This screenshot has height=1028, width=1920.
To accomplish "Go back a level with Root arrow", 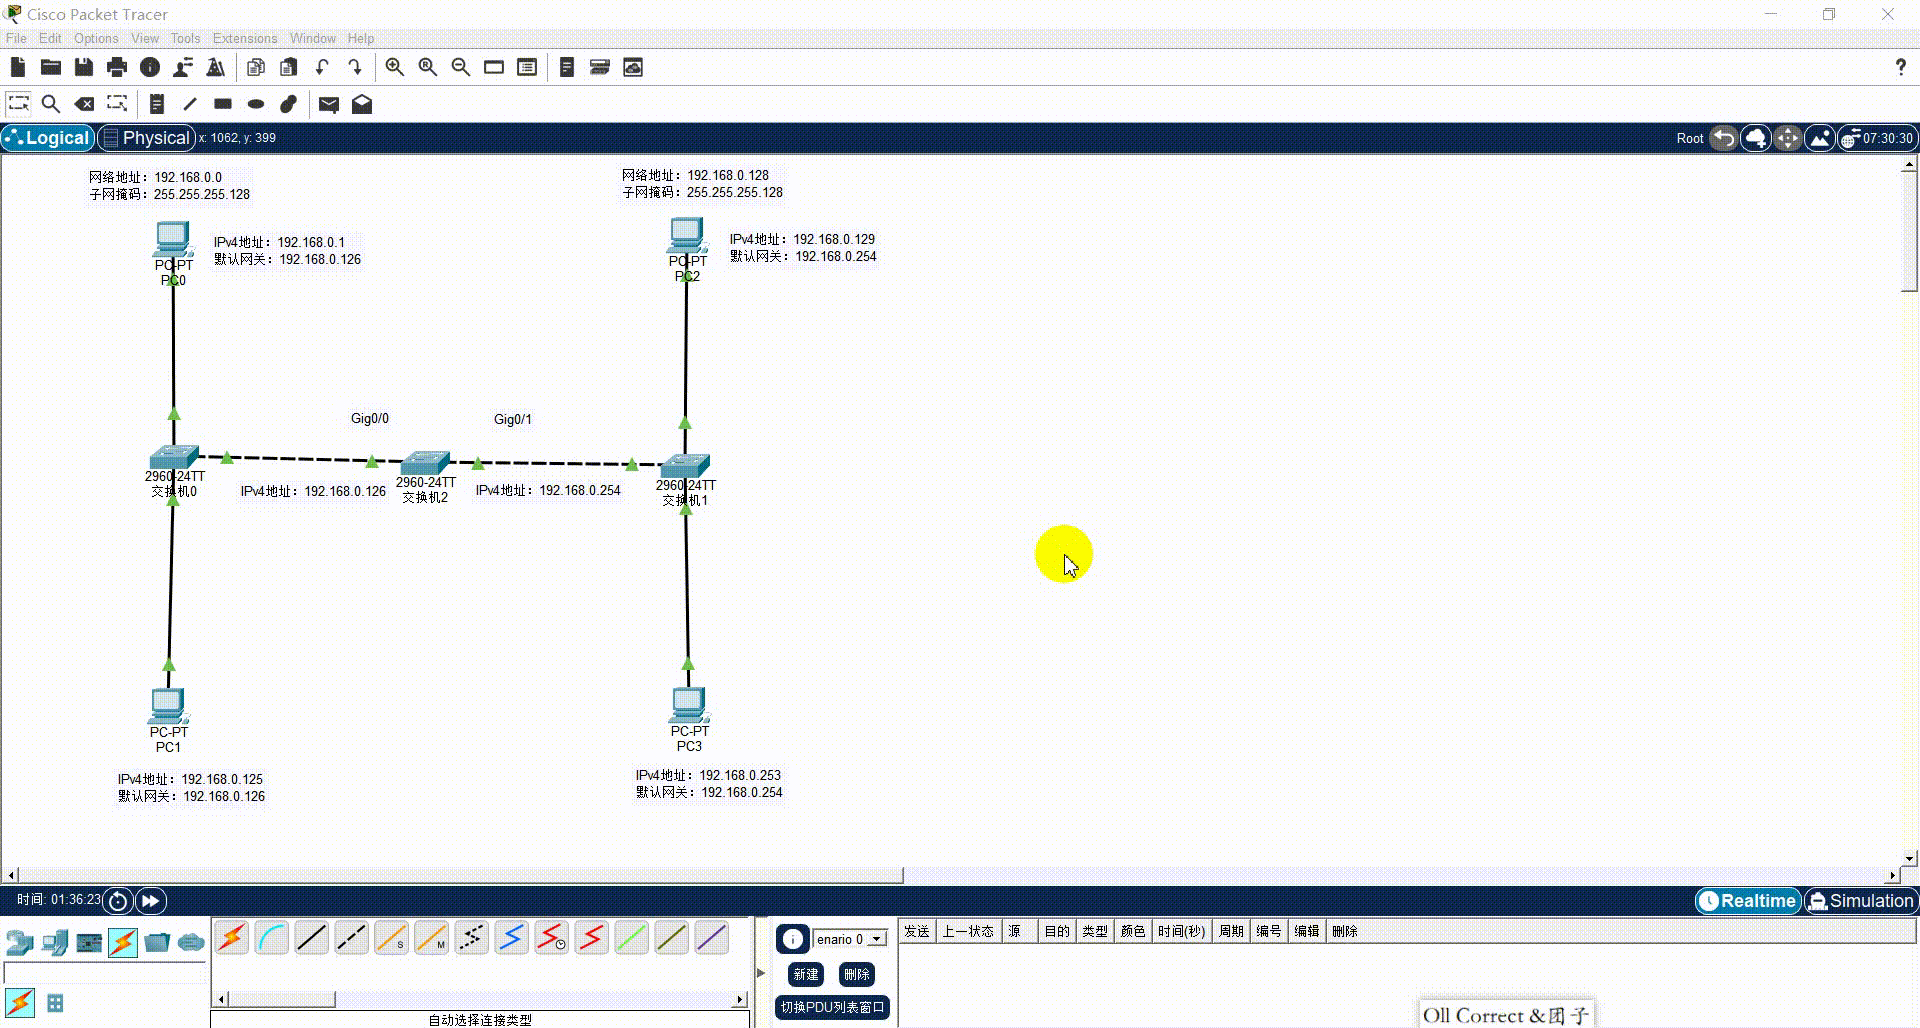I will coord(1723,138).
